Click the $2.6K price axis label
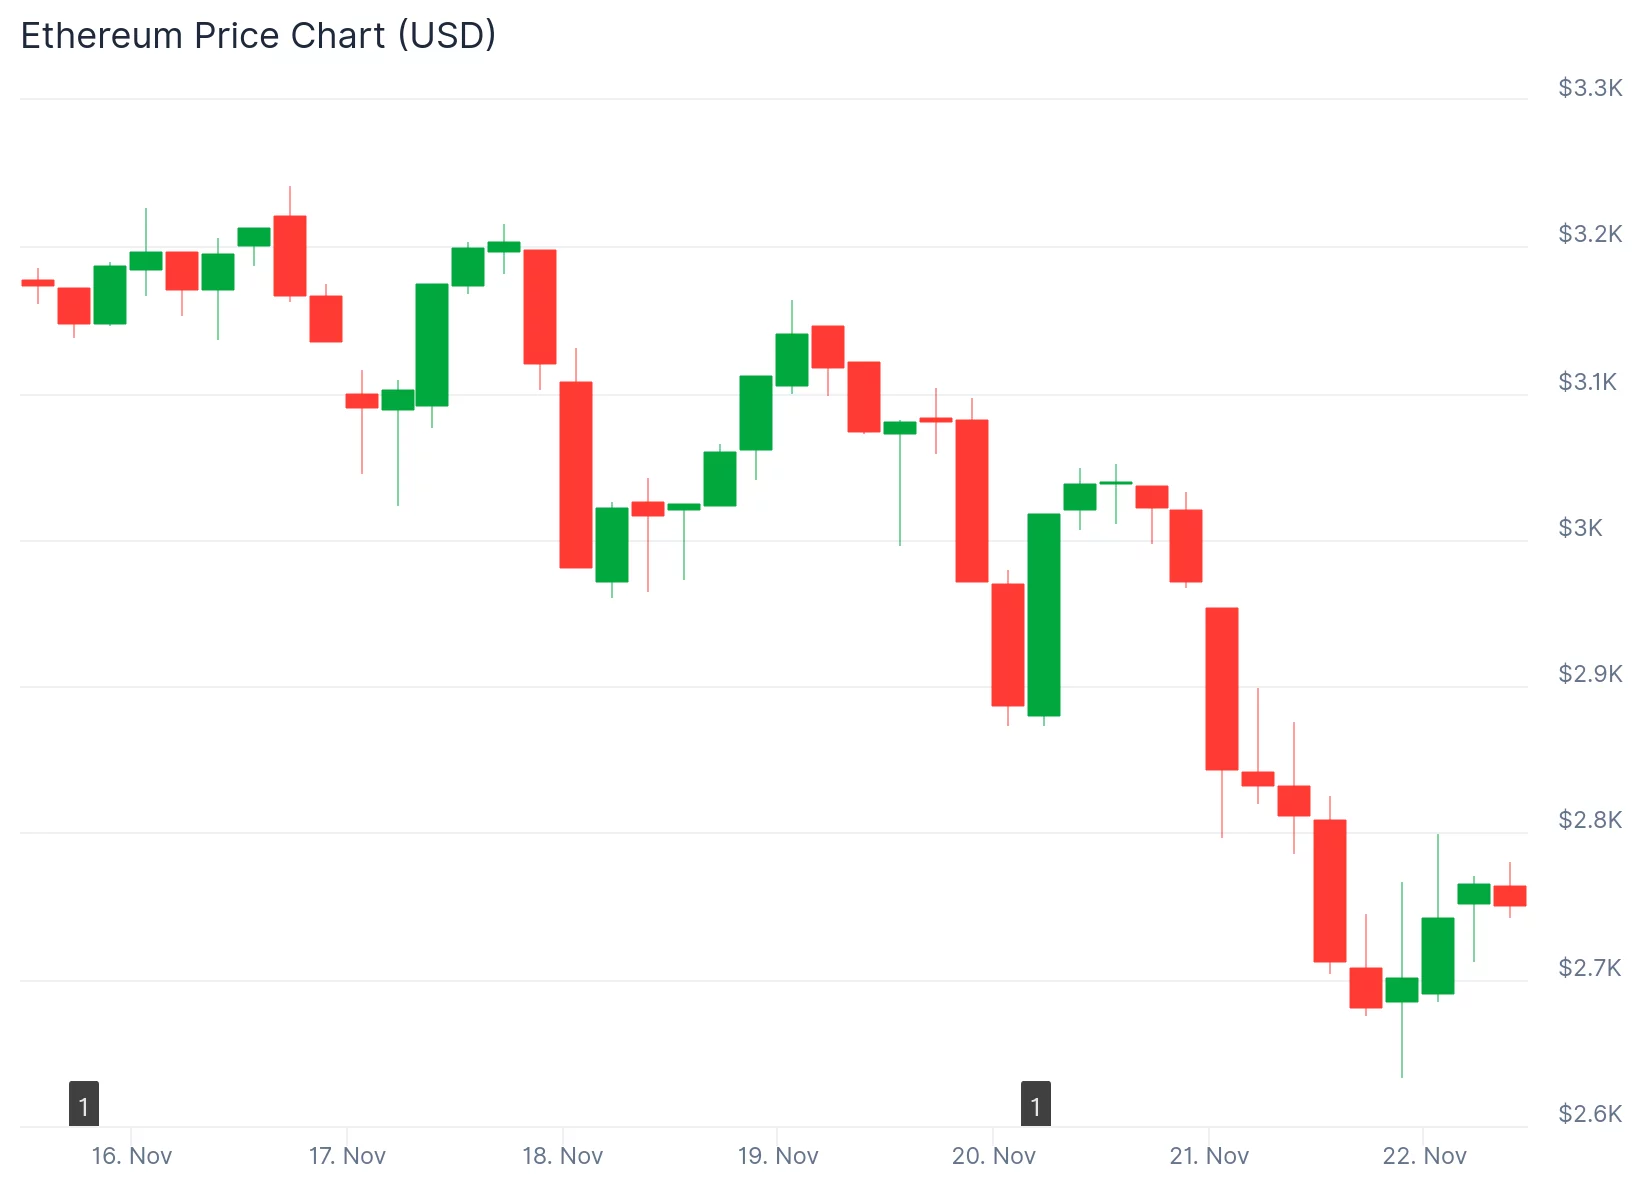The width and height of the screenshot is (1644, 1200). point(1590,1114)
